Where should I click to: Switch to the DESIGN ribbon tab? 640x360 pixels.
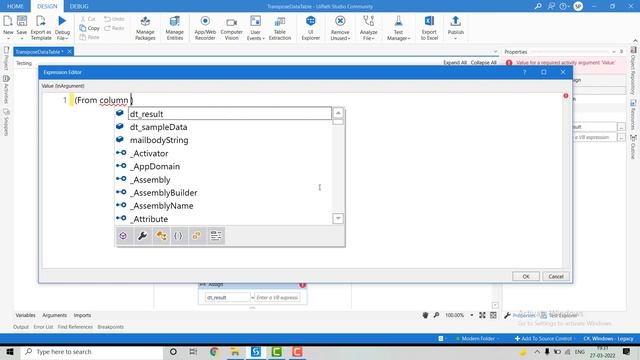coord(47,6)
